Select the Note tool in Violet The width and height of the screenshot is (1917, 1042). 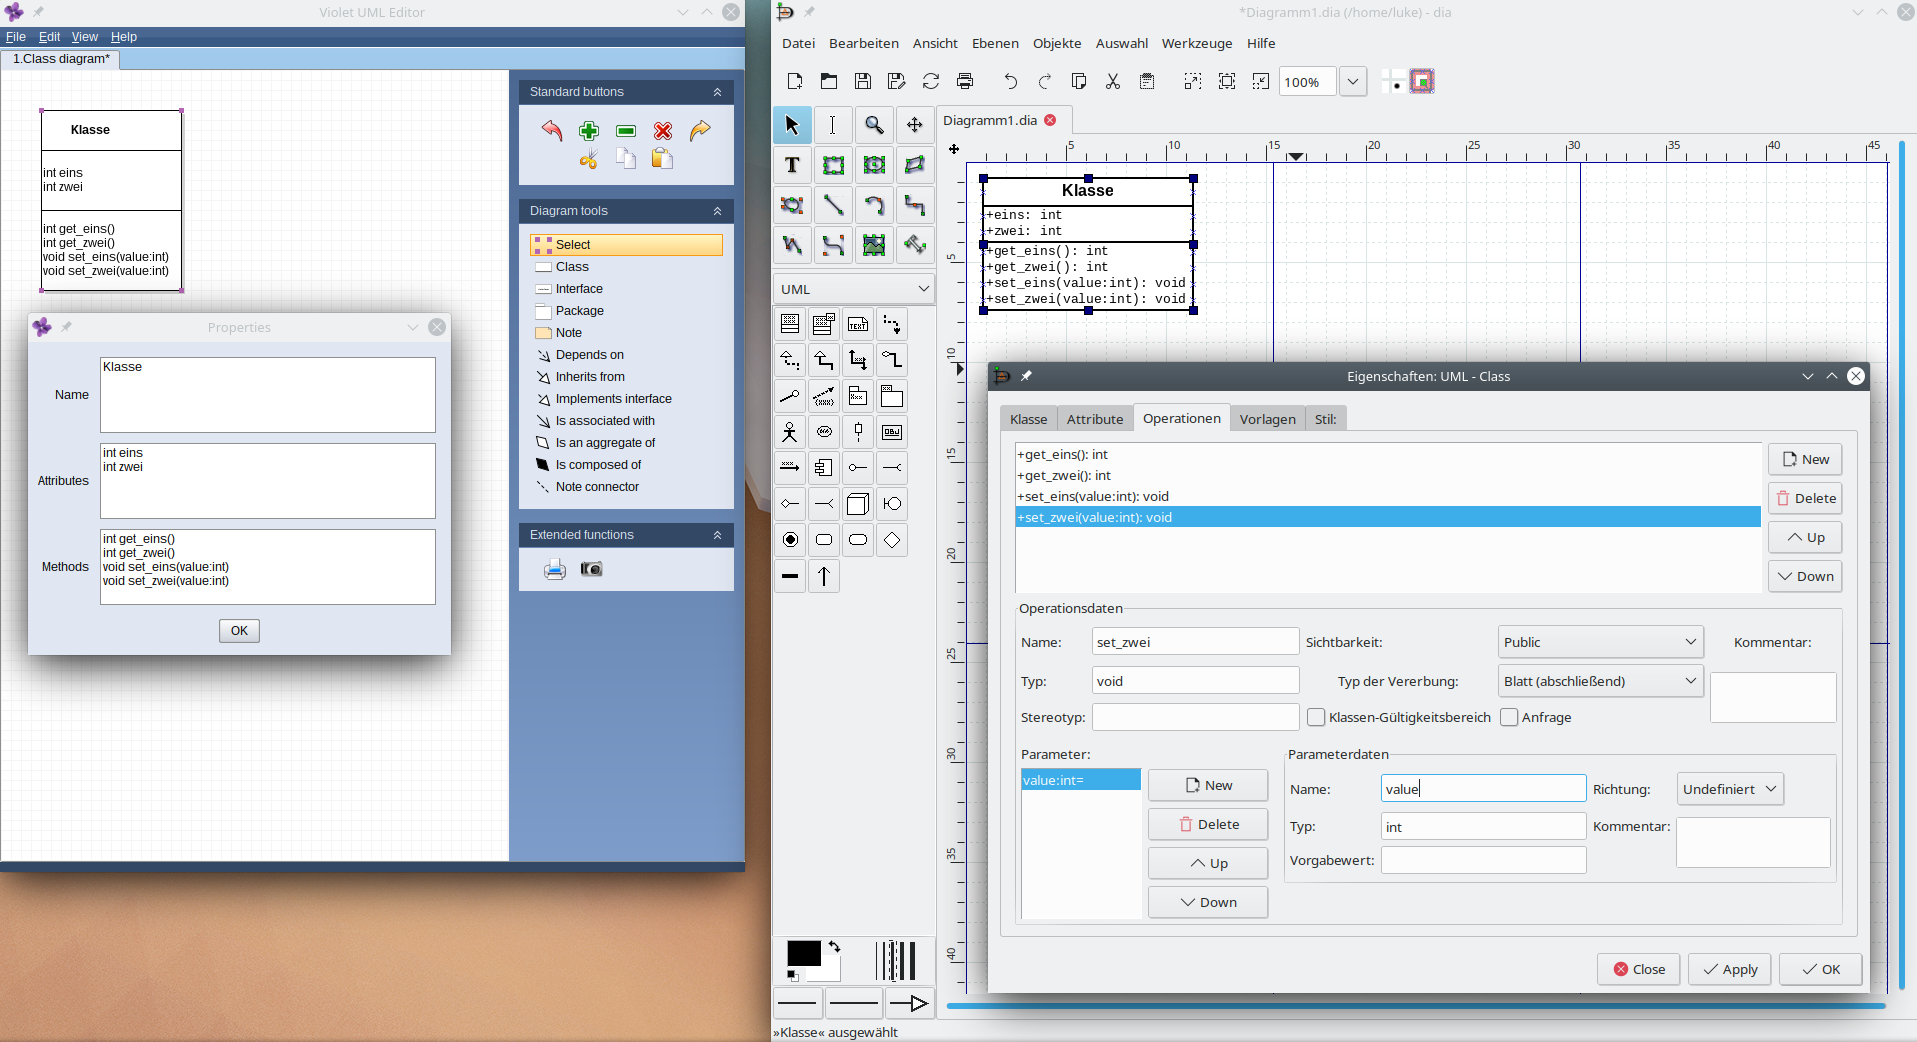pos(626,333)
